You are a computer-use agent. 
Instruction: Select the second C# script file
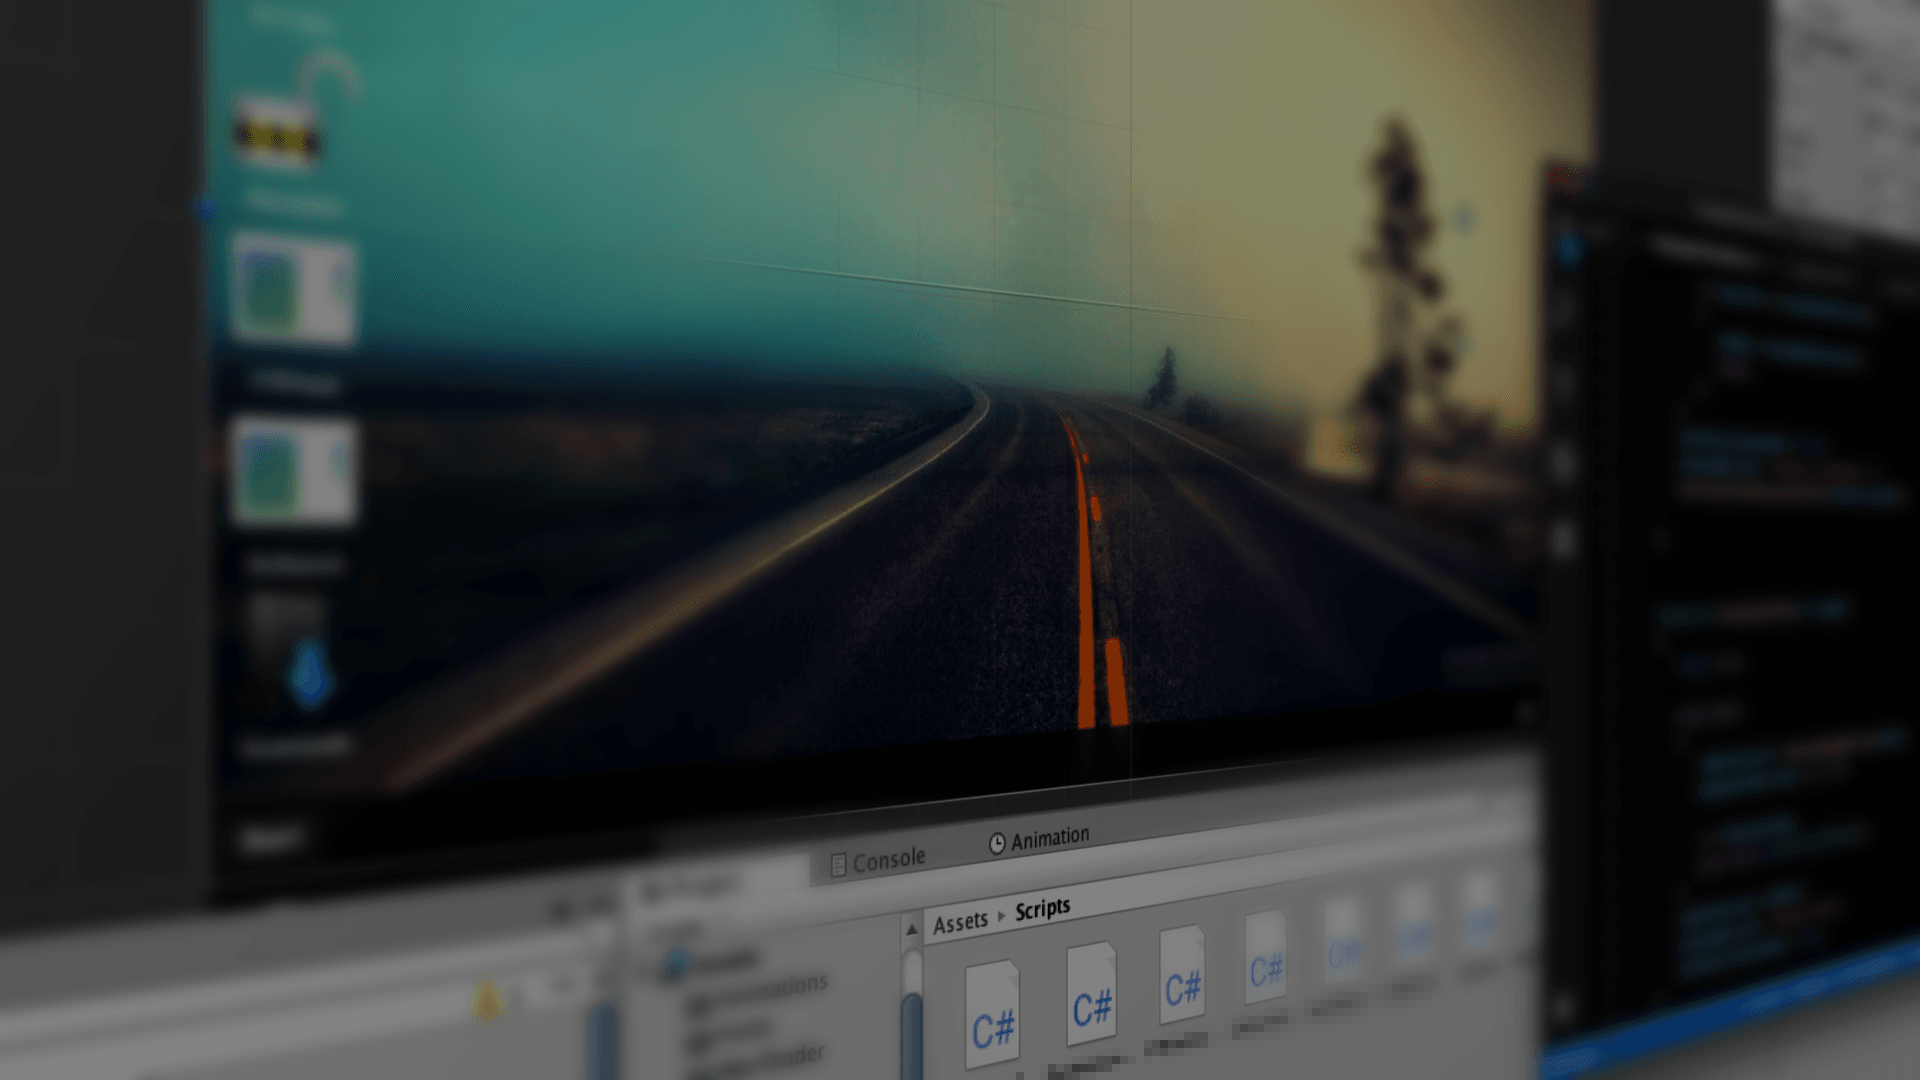pyautogui.click(x=1091, y=995)
